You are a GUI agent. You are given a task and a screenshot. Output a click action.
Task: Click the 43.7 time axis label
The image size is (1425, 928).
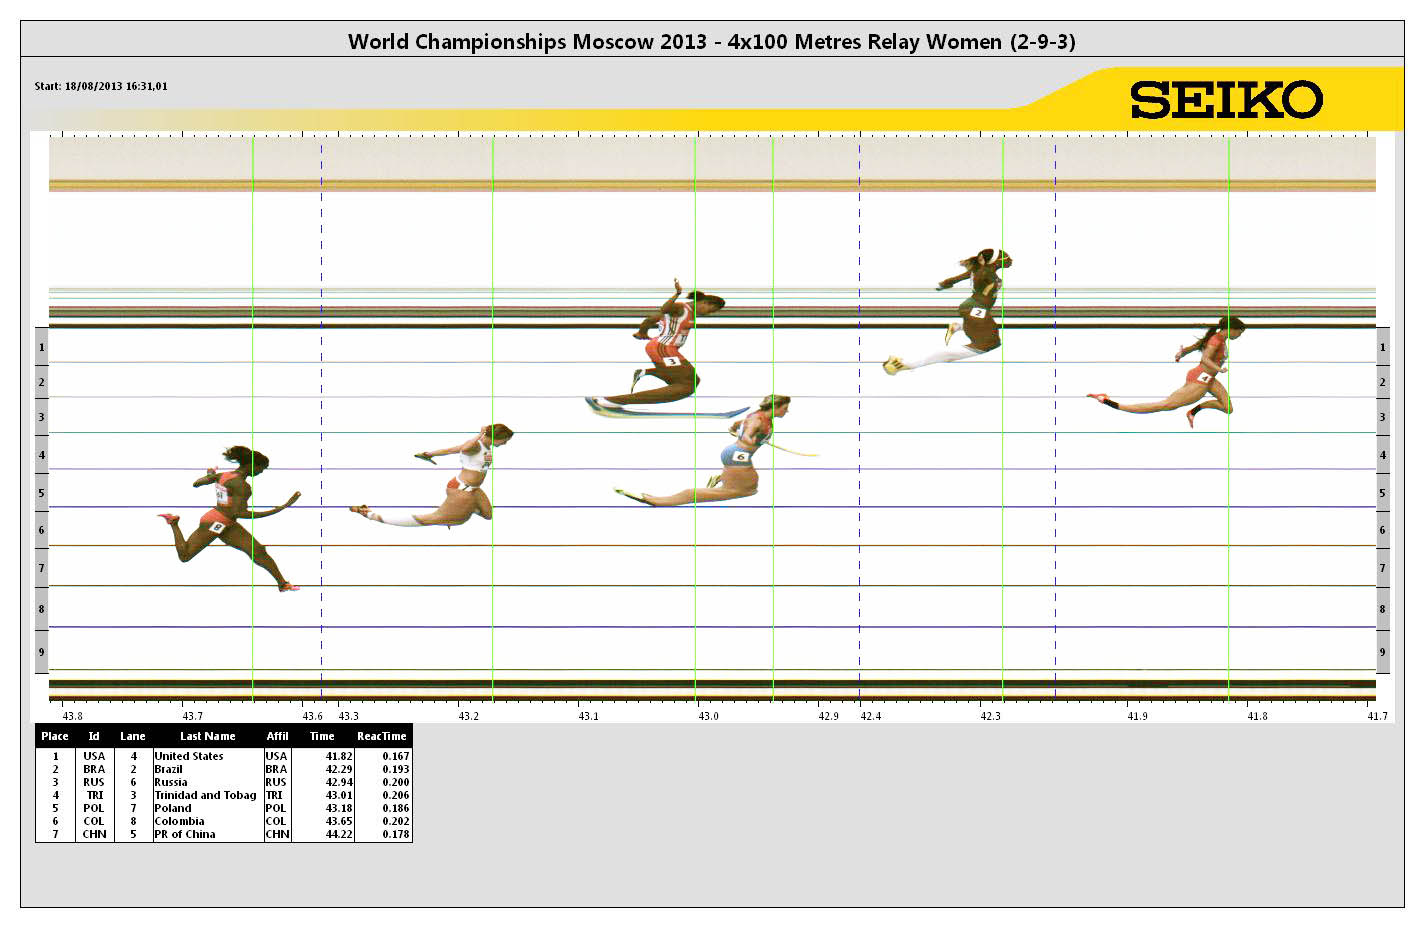(192, 716)
